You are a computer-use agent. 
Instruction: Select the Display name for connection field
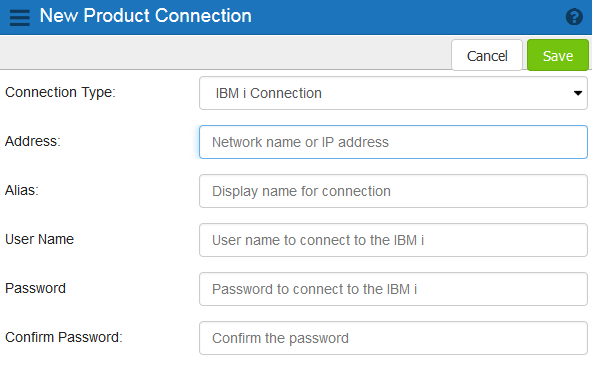point(393,191)
